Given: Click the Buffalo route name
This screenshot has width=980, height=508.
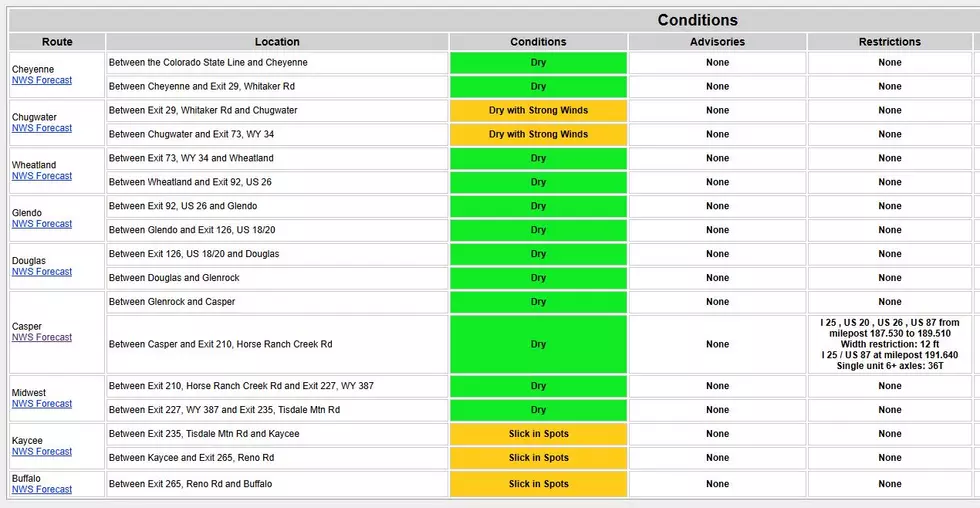Looking at the screenshot, I should pyautogui.click(x=26, y=479).
